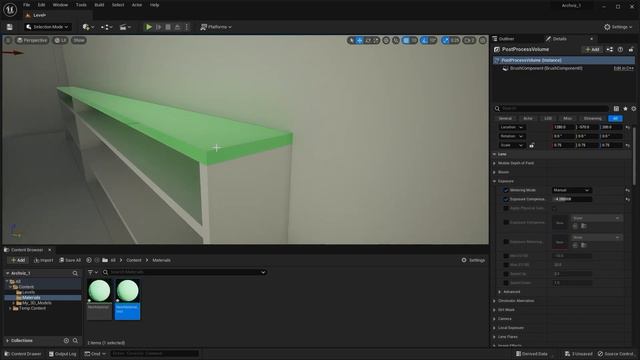Viewport: 640px width, 360px height.
Task: Open the viewport hamburger options menu
Action: pos(8,40)
